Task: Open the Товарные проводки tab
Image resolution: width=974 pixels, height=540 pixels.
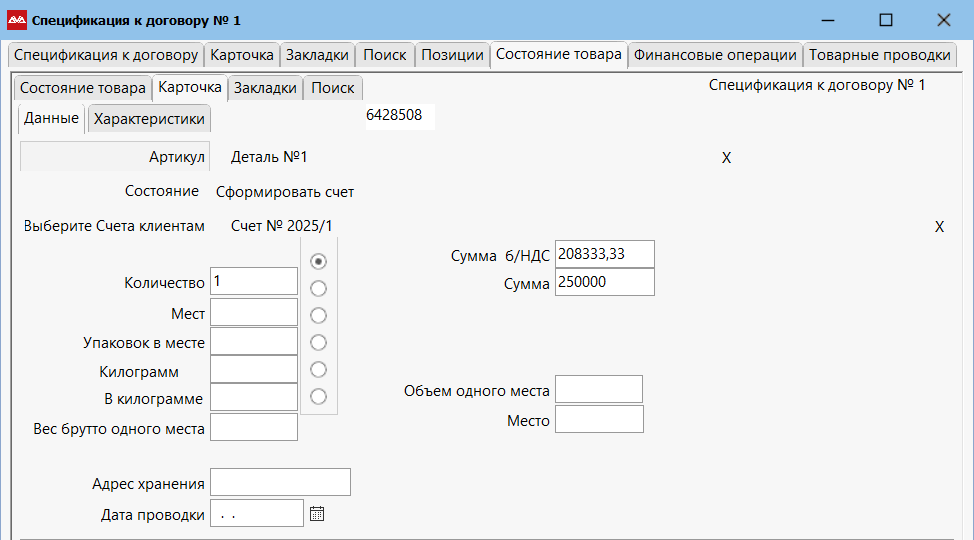Action: coord(879,55)
